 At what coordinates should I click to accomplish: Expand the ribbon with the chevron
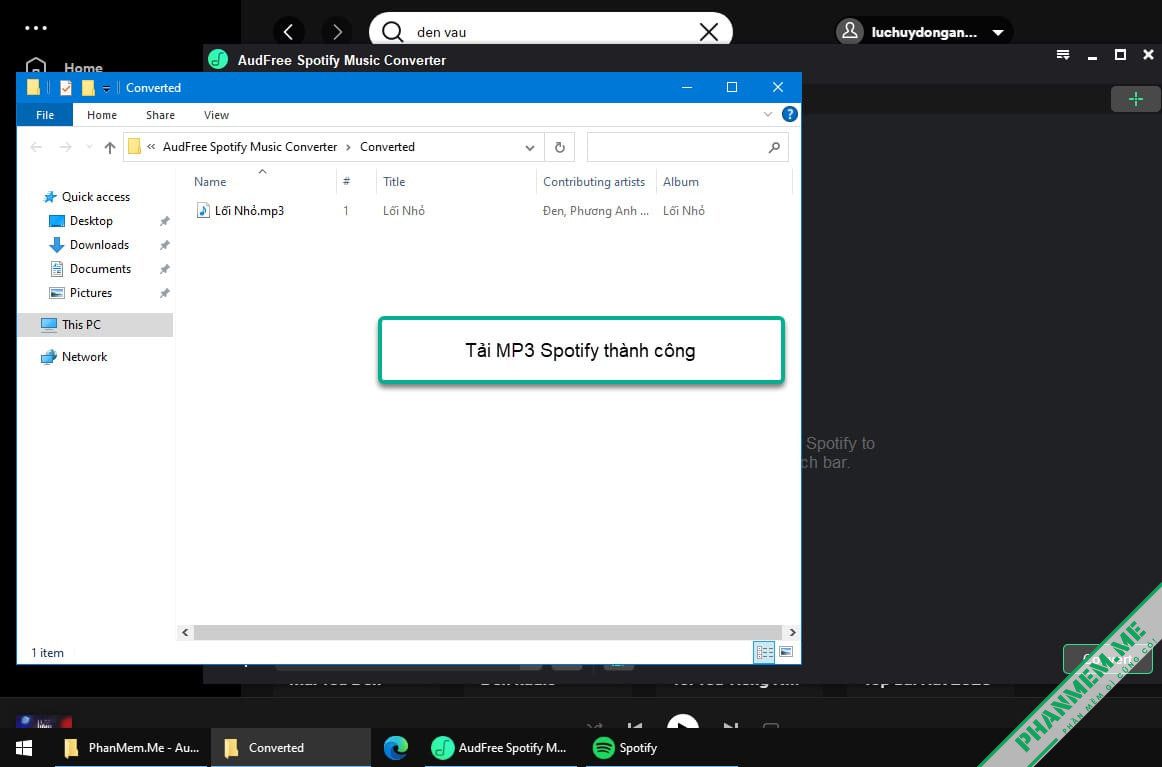point(768,114)
